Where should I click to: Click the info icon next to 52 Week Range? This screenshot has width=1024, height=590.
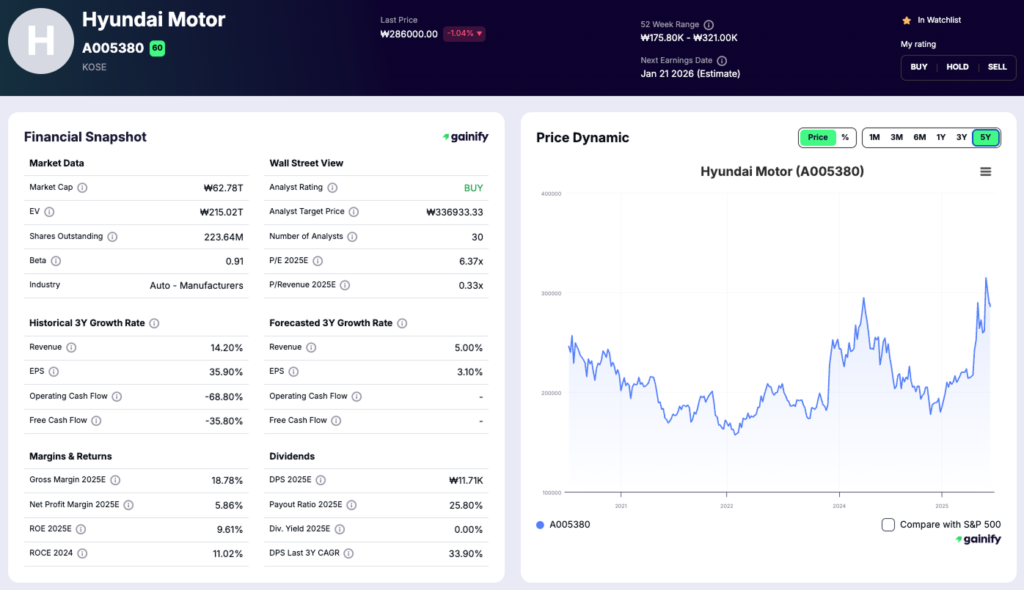(709, 24)
